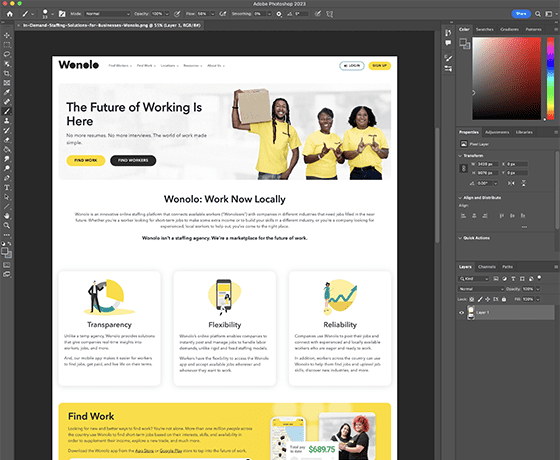Toggle pressure for opacity in options bar
The image size is (560, 460).
(x=177, y=14)
